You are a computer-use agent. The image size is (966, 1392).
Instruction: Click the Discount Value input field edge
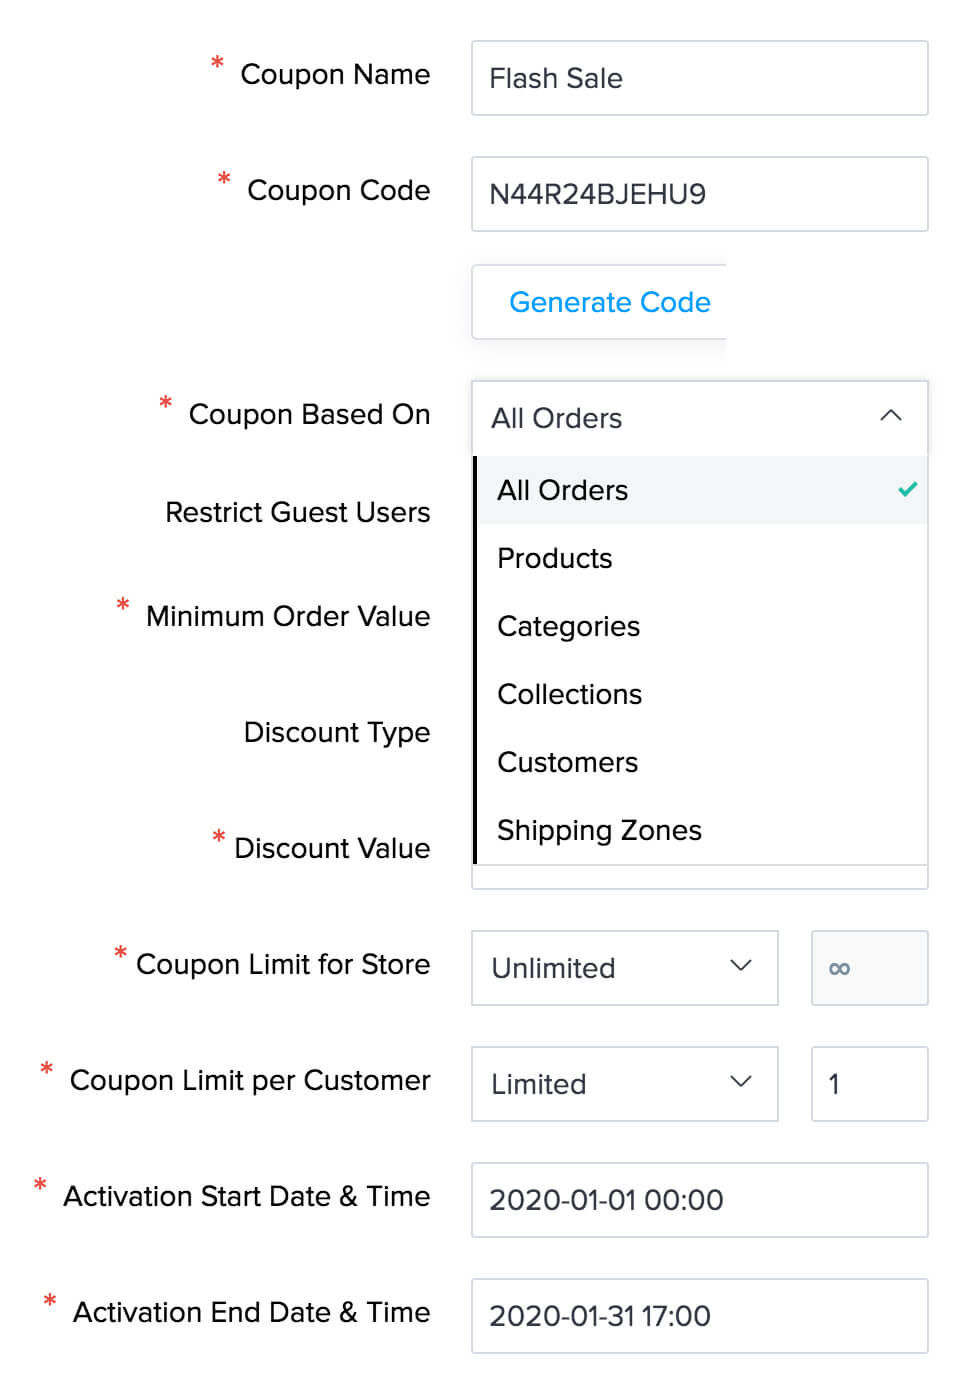699,878
